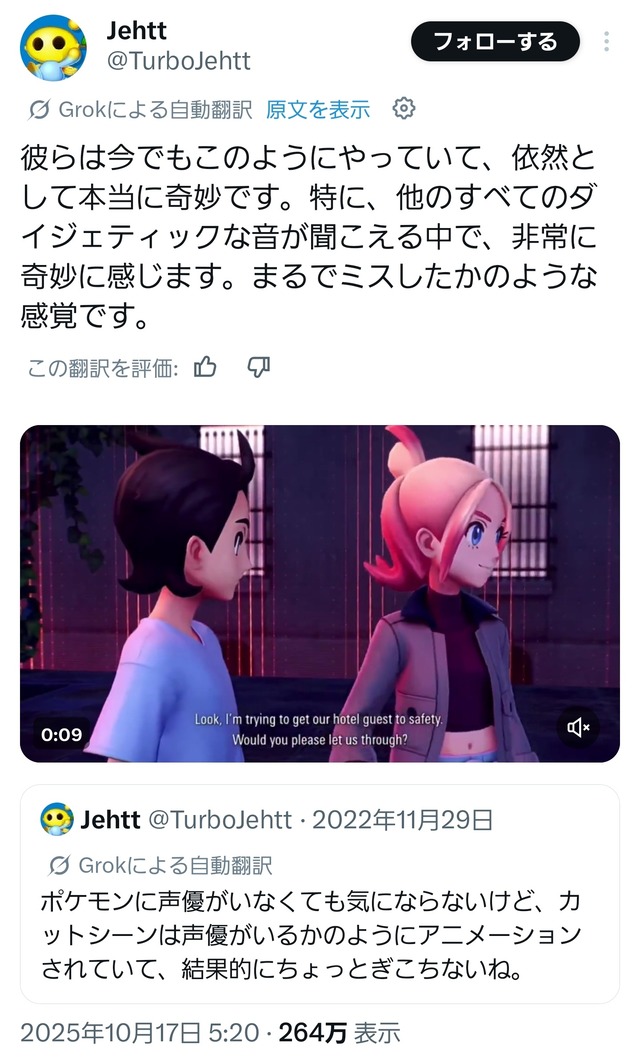
Task: Tap the フォローする follow button
Action: [495, 42]
